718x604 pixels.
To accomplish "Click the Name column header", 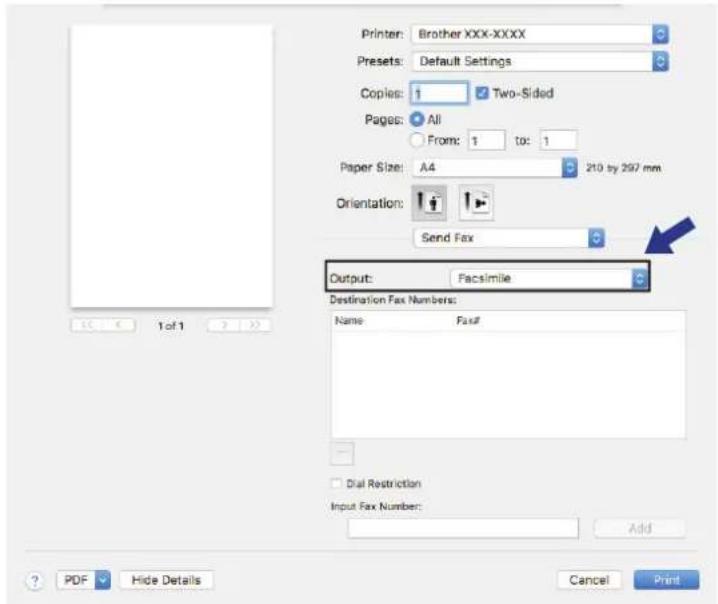I will 349,321.
